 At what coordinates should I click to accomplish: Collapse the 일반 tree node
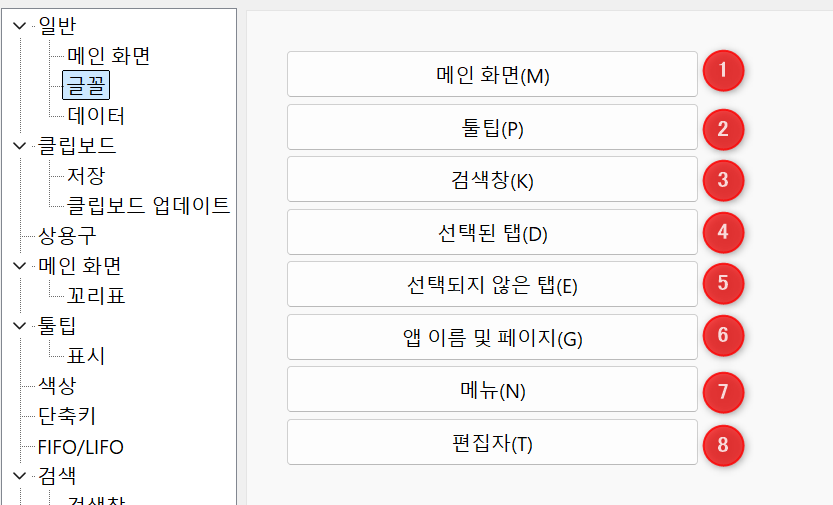pyautogui.click(x=20, y=25)
